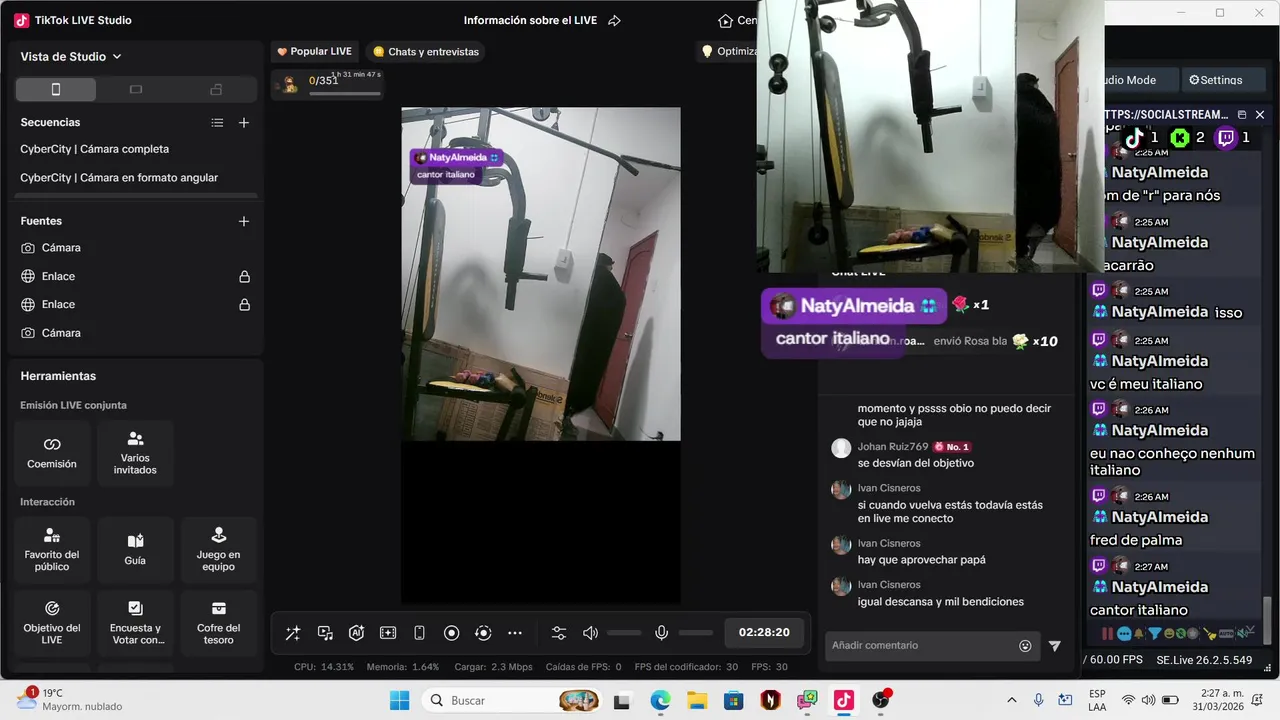Open Windows Start menu
This screenshot has height=720, width=1280.
pos(399,700)
